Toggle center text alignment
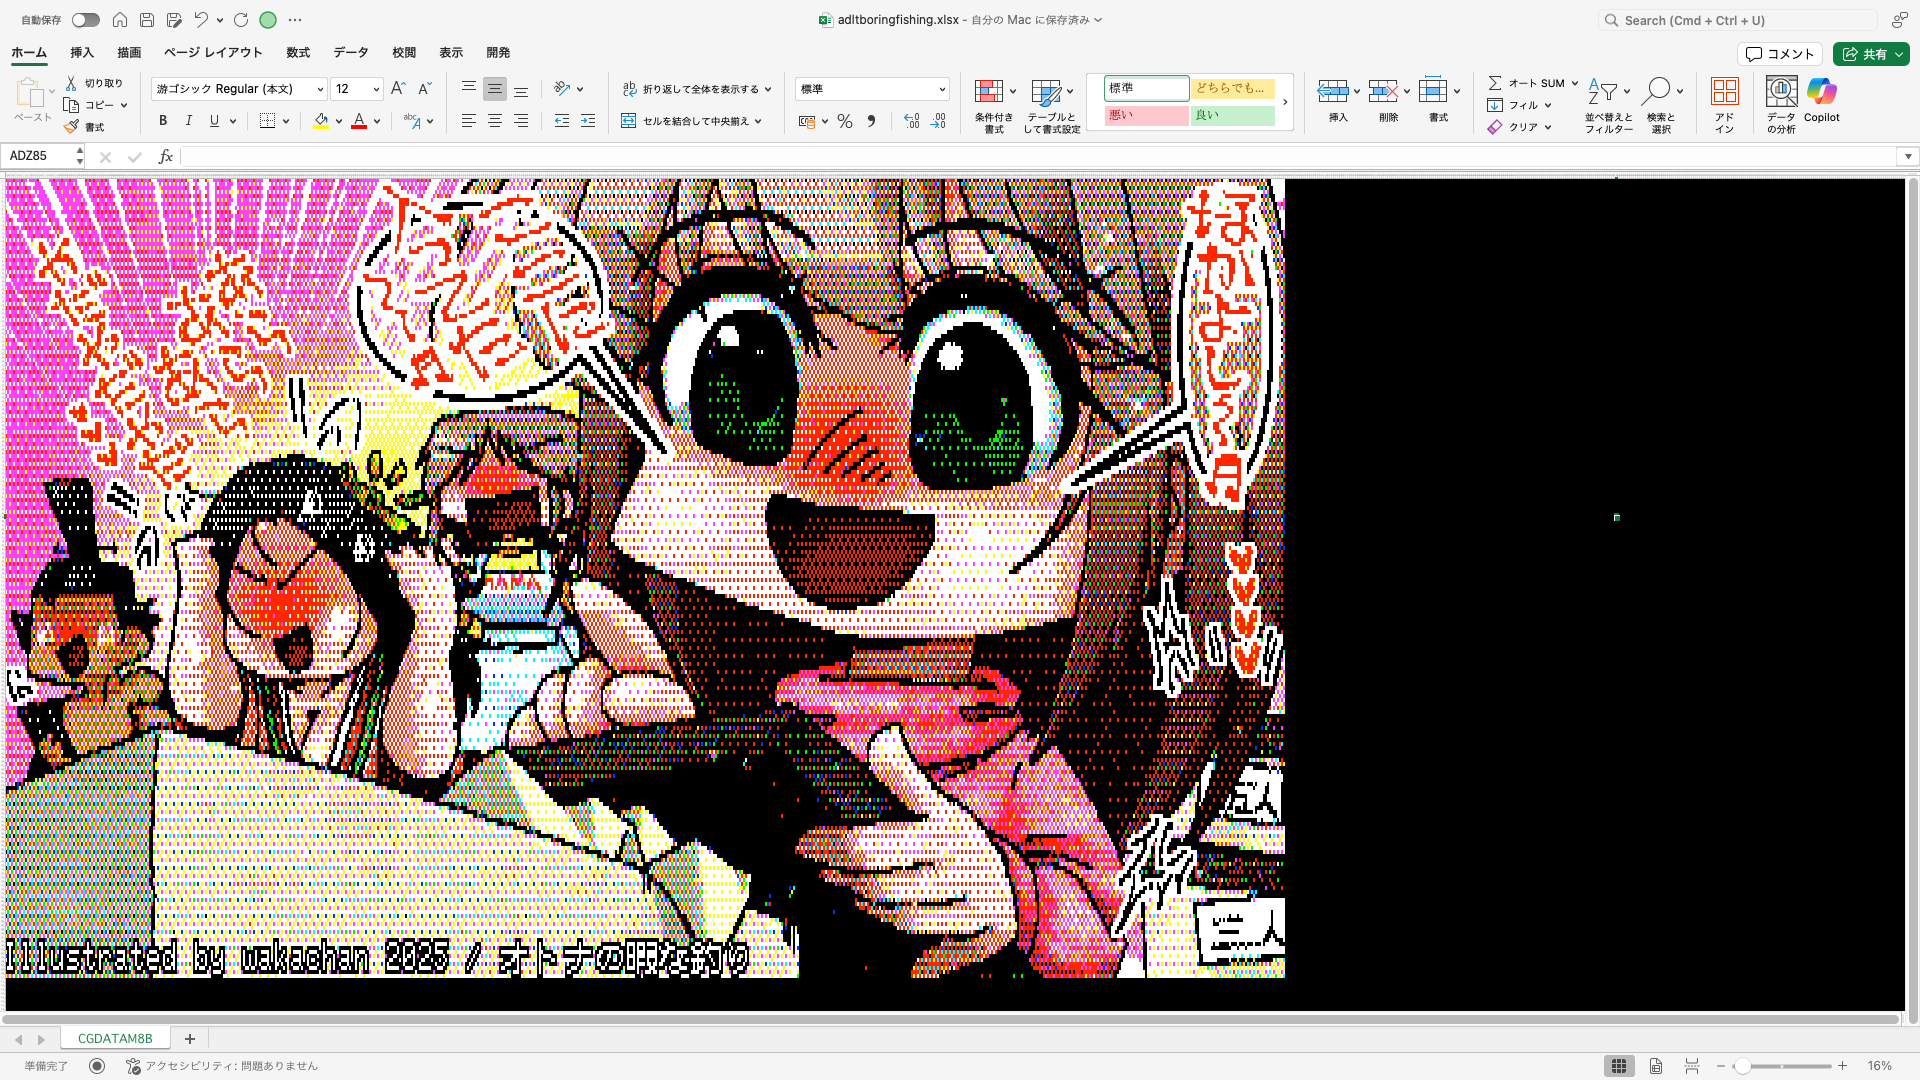Image resolution: width=1920 pixels, height=1080 pixels. [494, 121]
